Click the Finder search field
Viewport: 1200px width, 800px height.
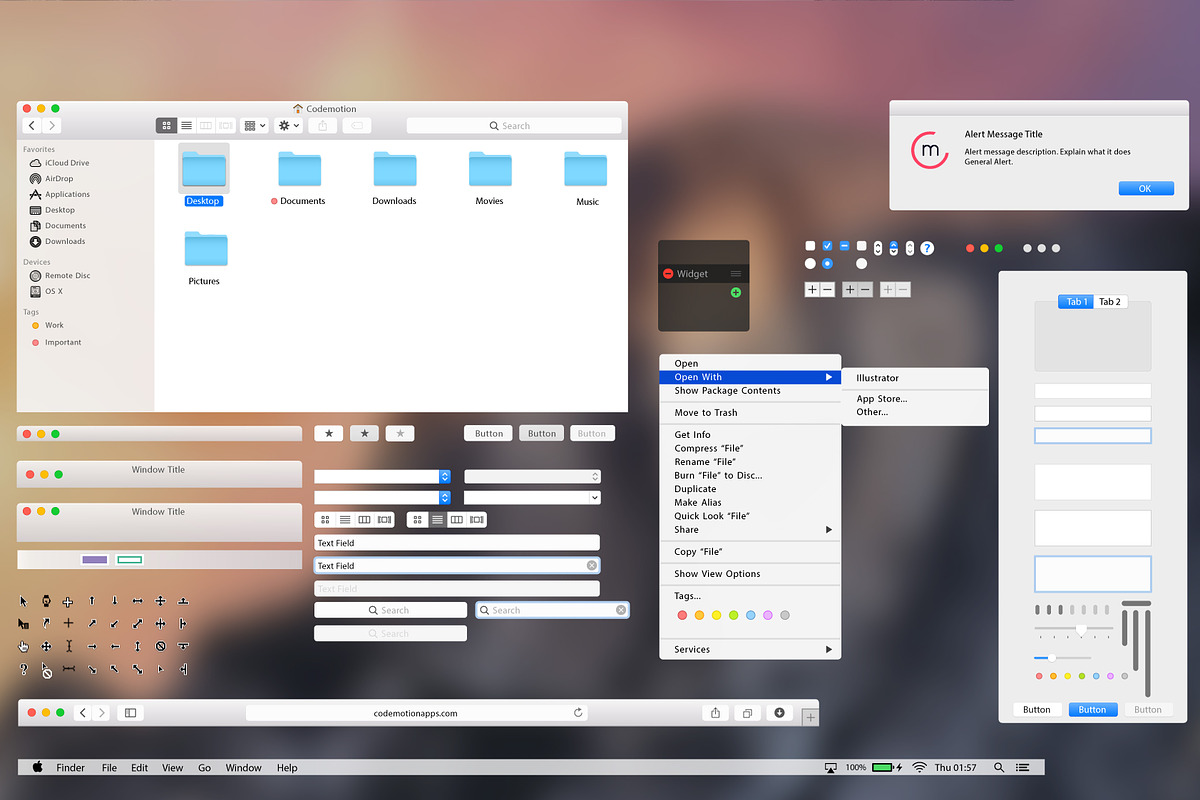[x=514, y=126]
